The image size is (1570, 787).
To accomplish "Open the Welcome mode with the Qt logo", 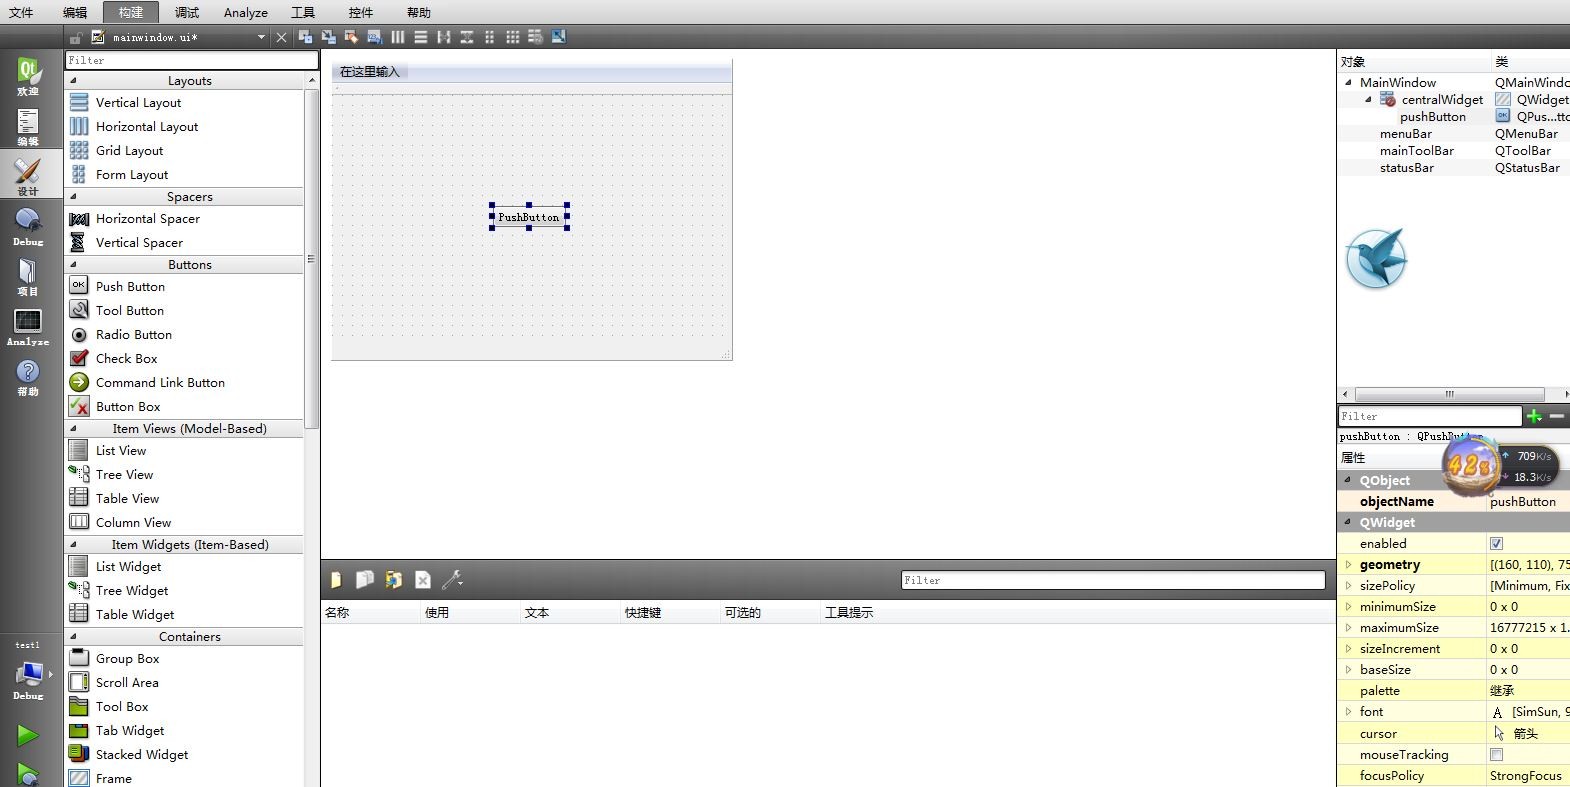I will [x=28, y=77].
